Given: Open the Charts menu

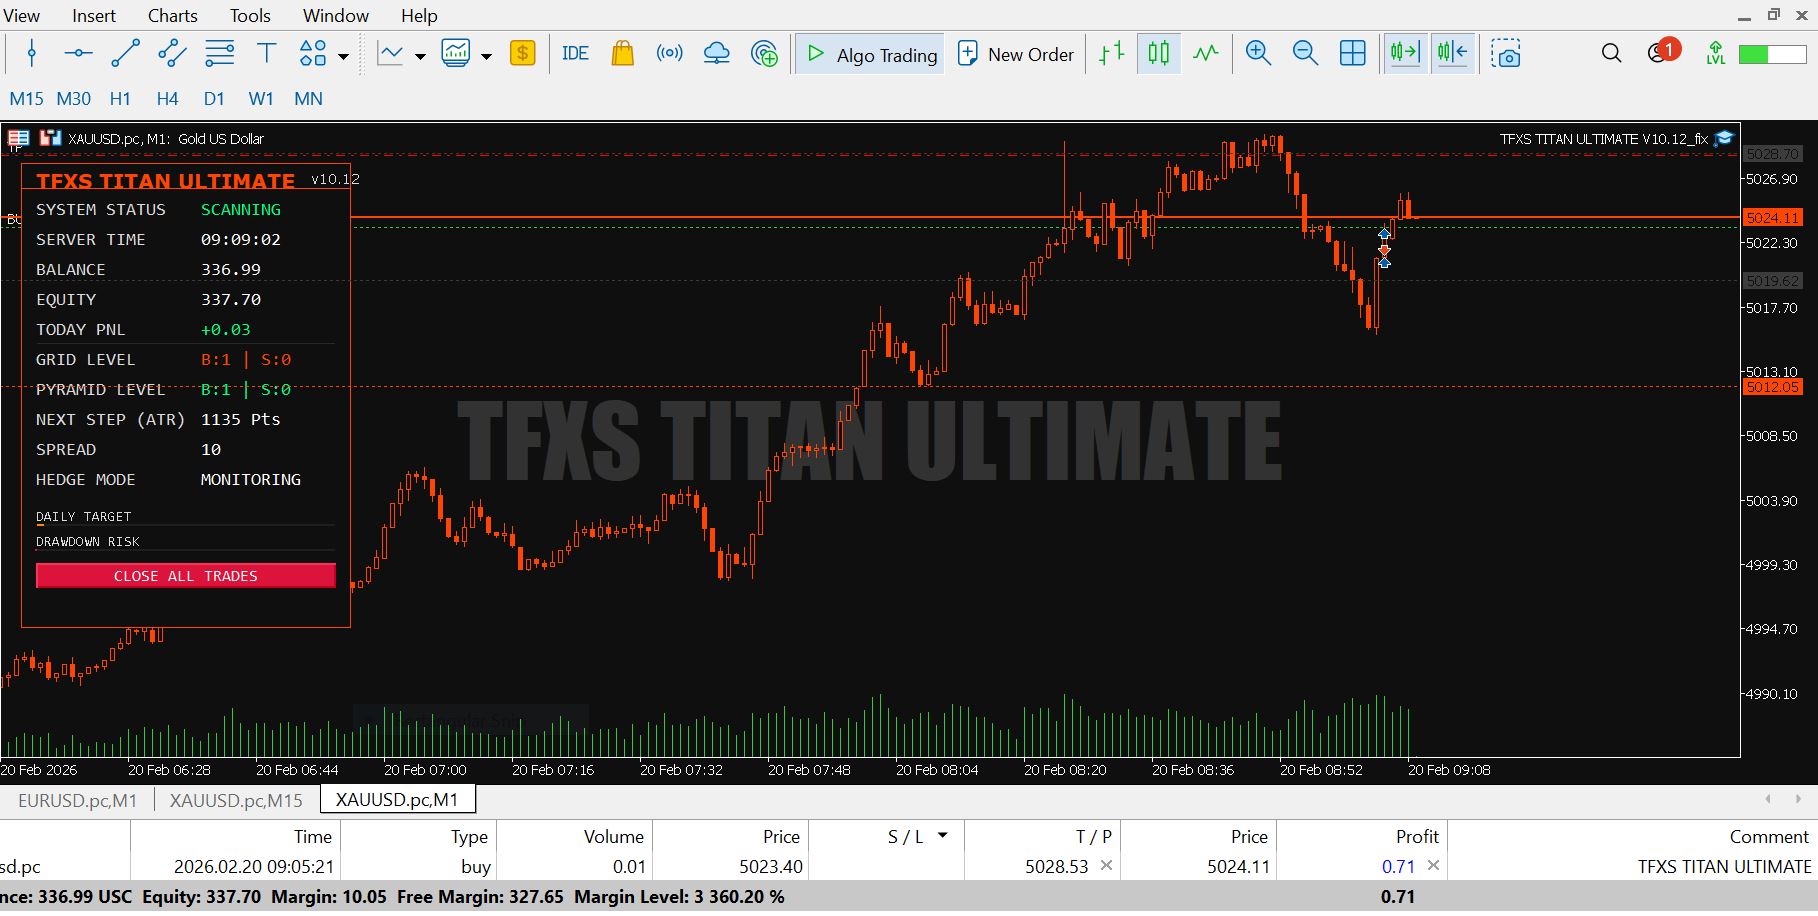Looking at the screenshot, I should [172, 16].
